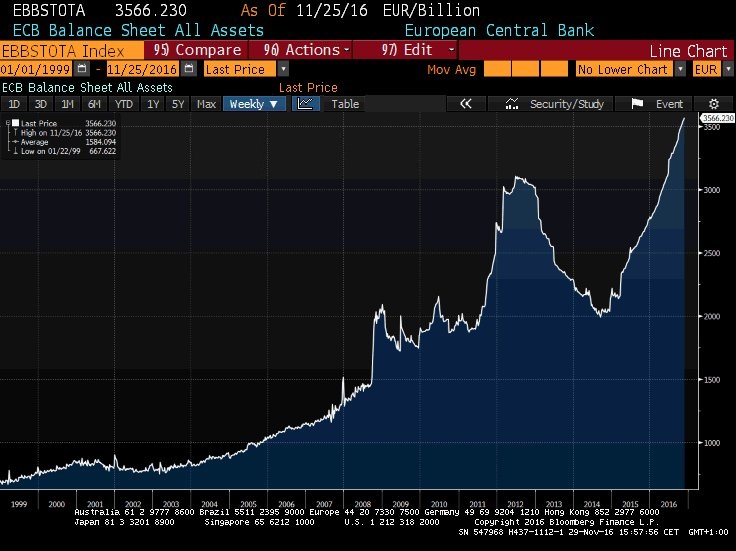Open chart settings gear icon
Screen dimensions: 736x551
[713, 104]
